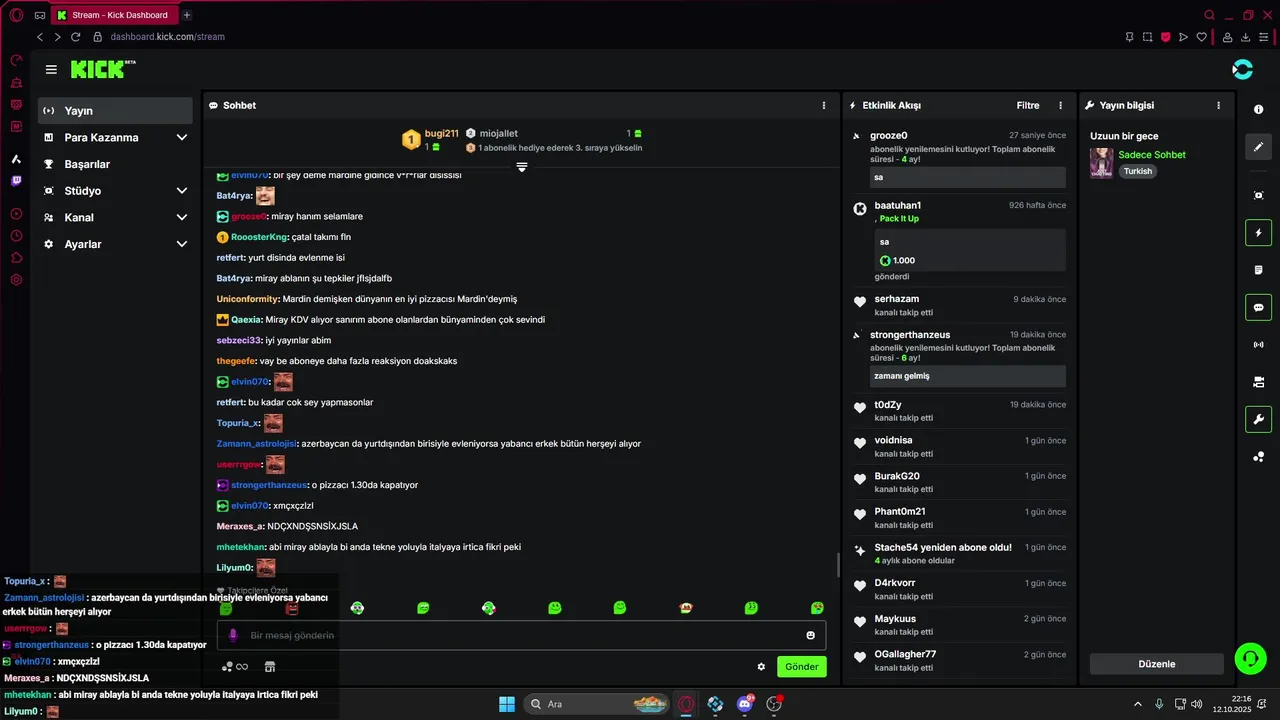The width and height of the screenshot is (1280, 720).
Task: Click the chat scrollbar
Action: (838, 565)
